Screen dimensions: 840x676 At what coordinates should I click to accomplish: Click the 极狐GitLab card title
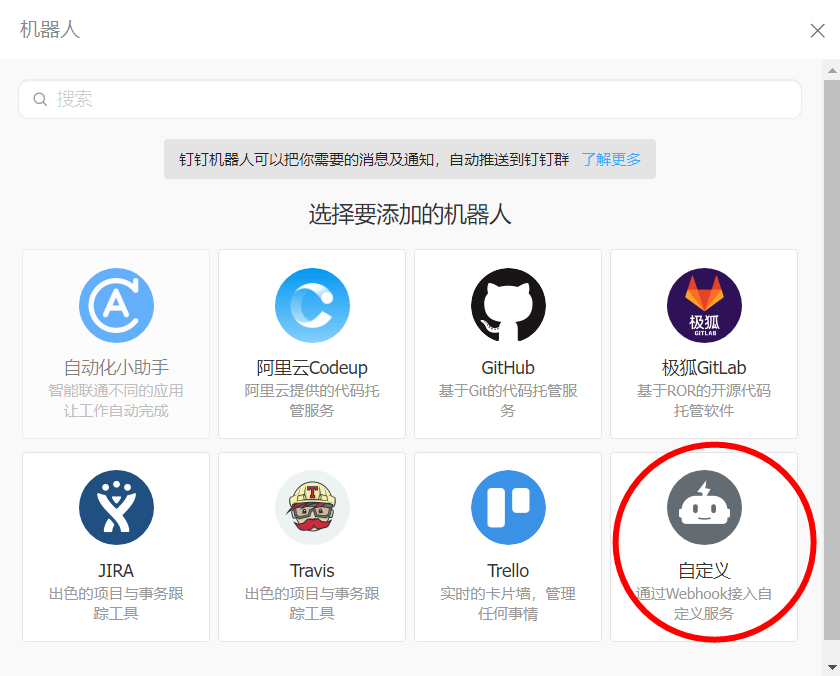pyautogui.click(x=704, y=368)
